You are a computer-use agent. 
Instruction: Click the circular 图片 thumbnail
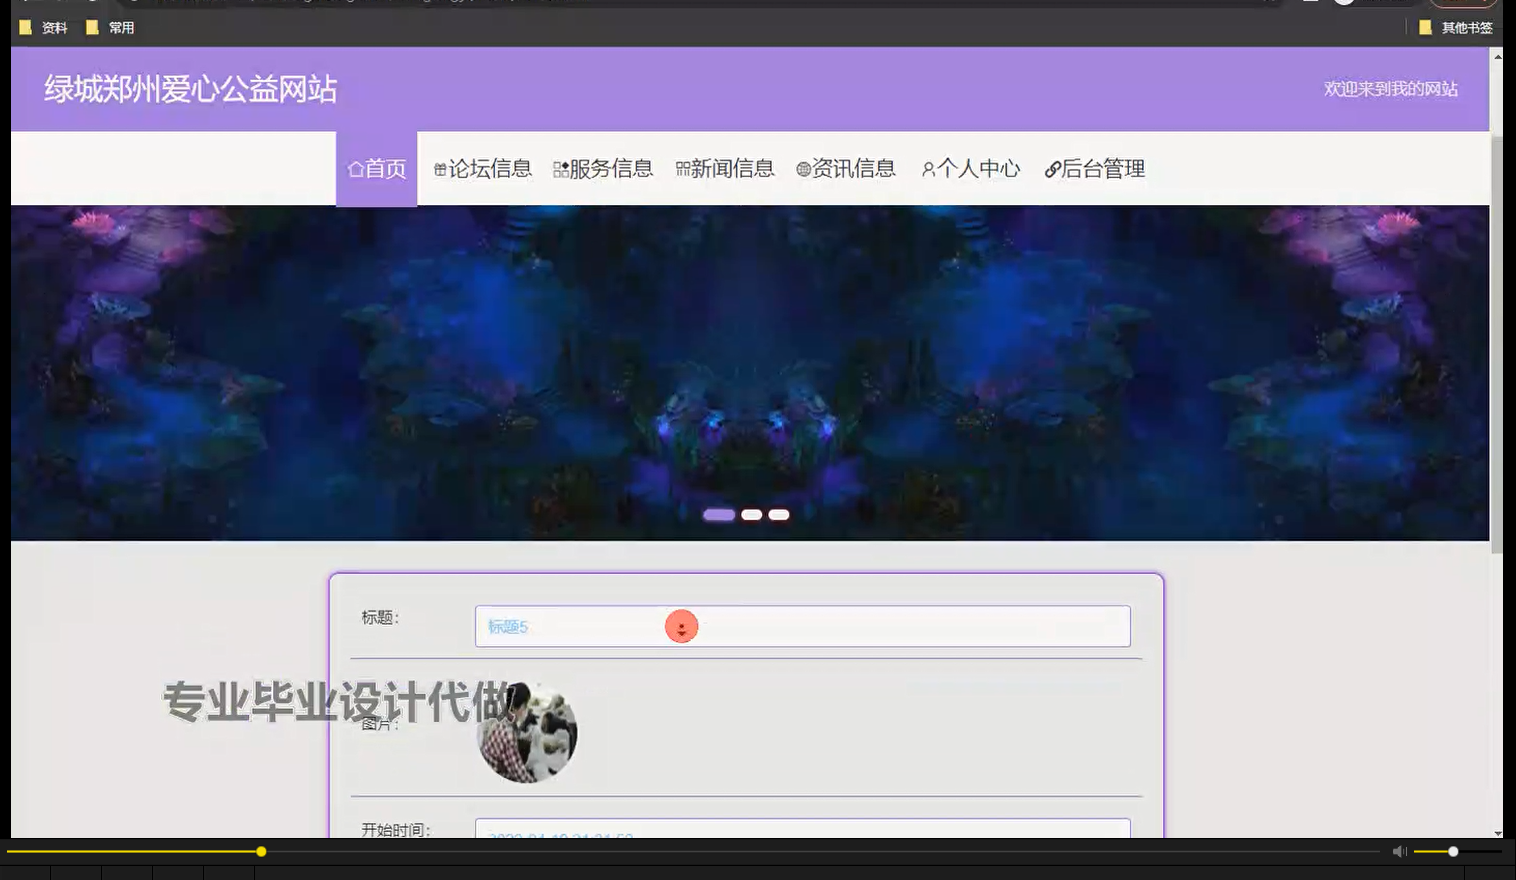coord(527,733)
